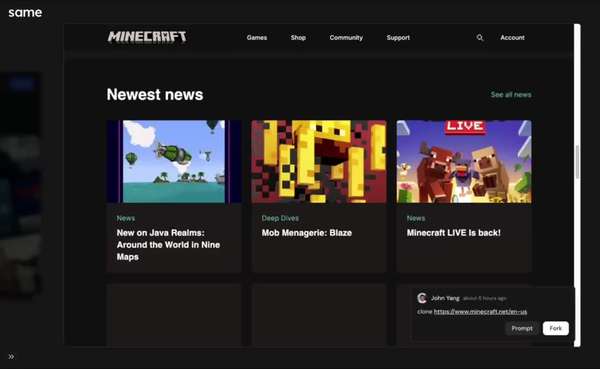
Task: Open the Java Realms balloon thumbnail
Action: pos(174,162)
